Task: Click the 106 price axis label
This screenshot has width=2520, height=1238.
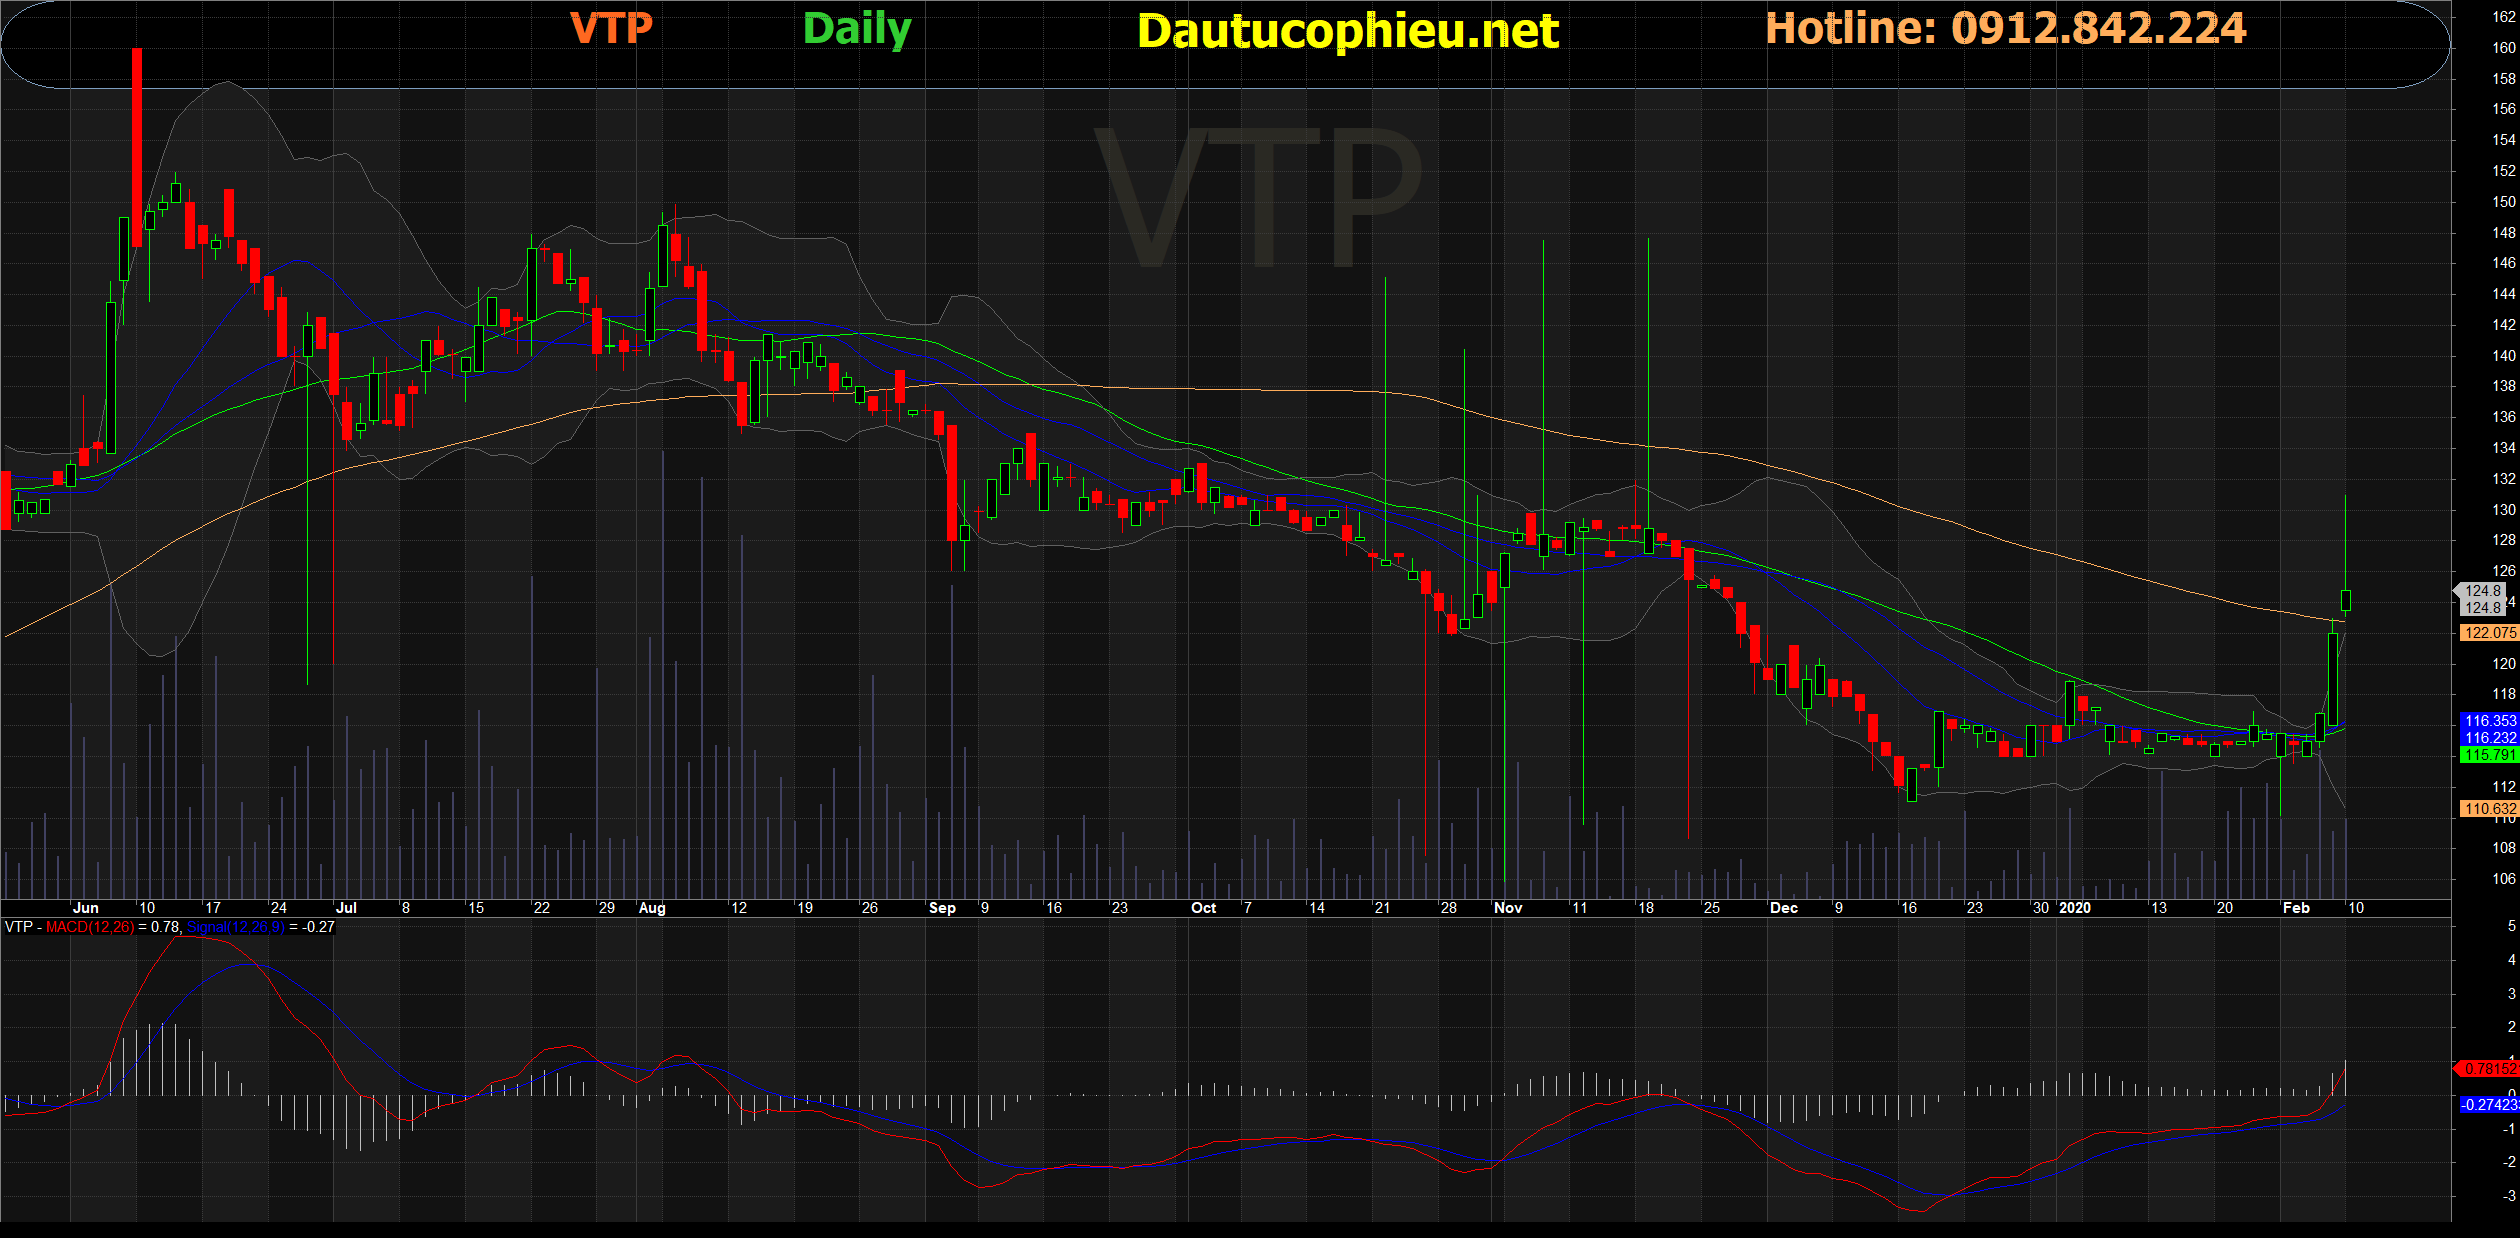Action: (2504, 879)
